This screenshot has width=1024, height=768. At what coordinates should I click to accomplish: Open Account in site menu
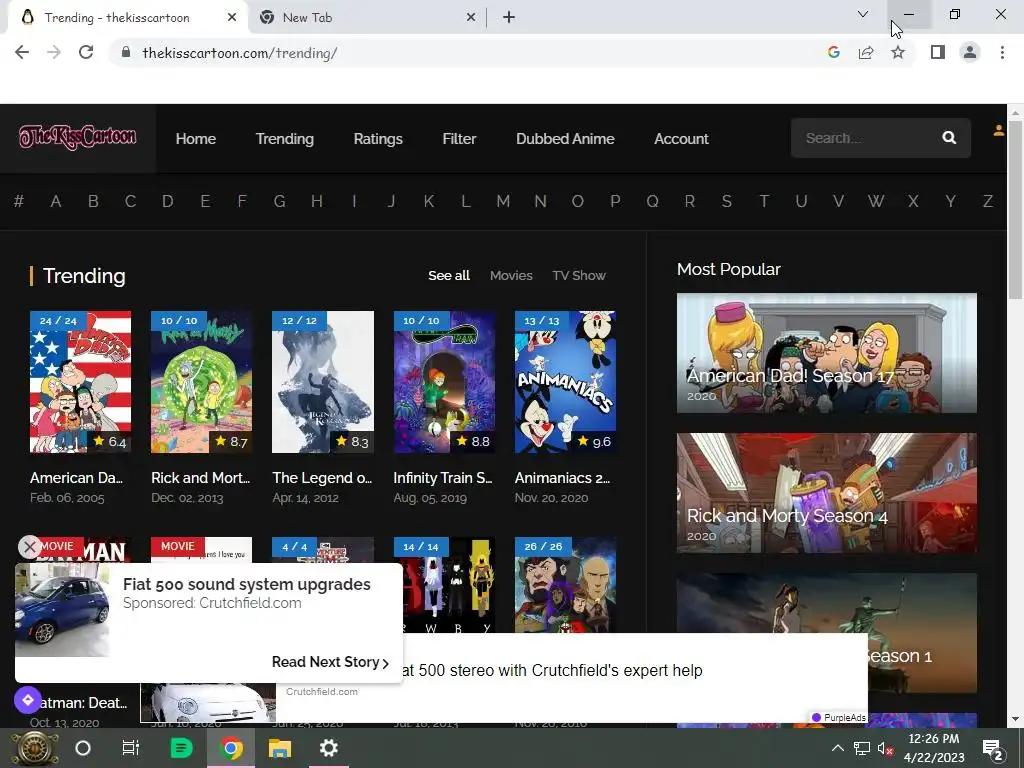tap(681, 138)
